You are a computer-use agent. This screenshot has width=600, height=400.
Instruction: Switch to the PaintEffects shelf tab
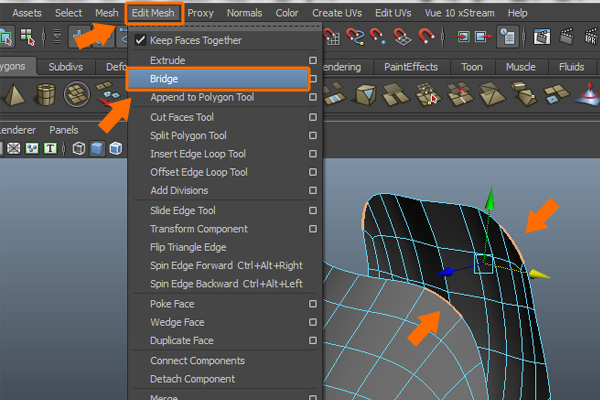(411, 67)
